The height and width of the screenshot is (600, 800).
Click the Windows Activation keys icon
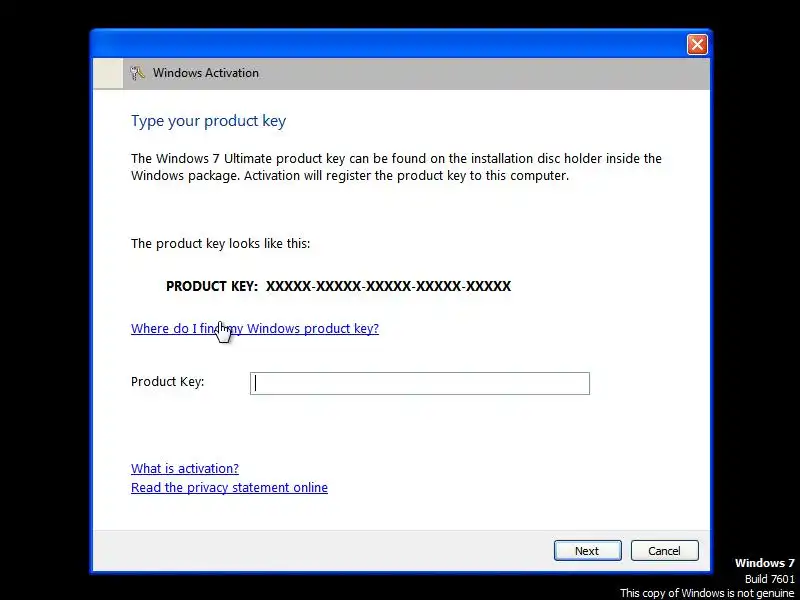(x=137, y=73)
